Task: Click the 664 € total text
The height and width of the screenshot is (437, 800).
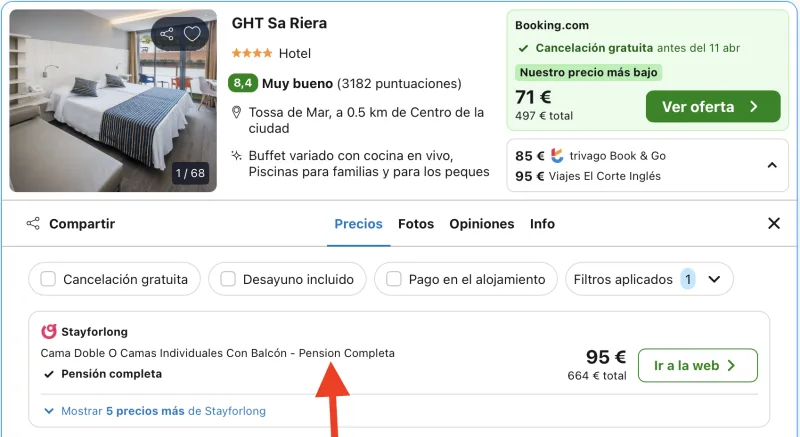Action: [597, 376]
